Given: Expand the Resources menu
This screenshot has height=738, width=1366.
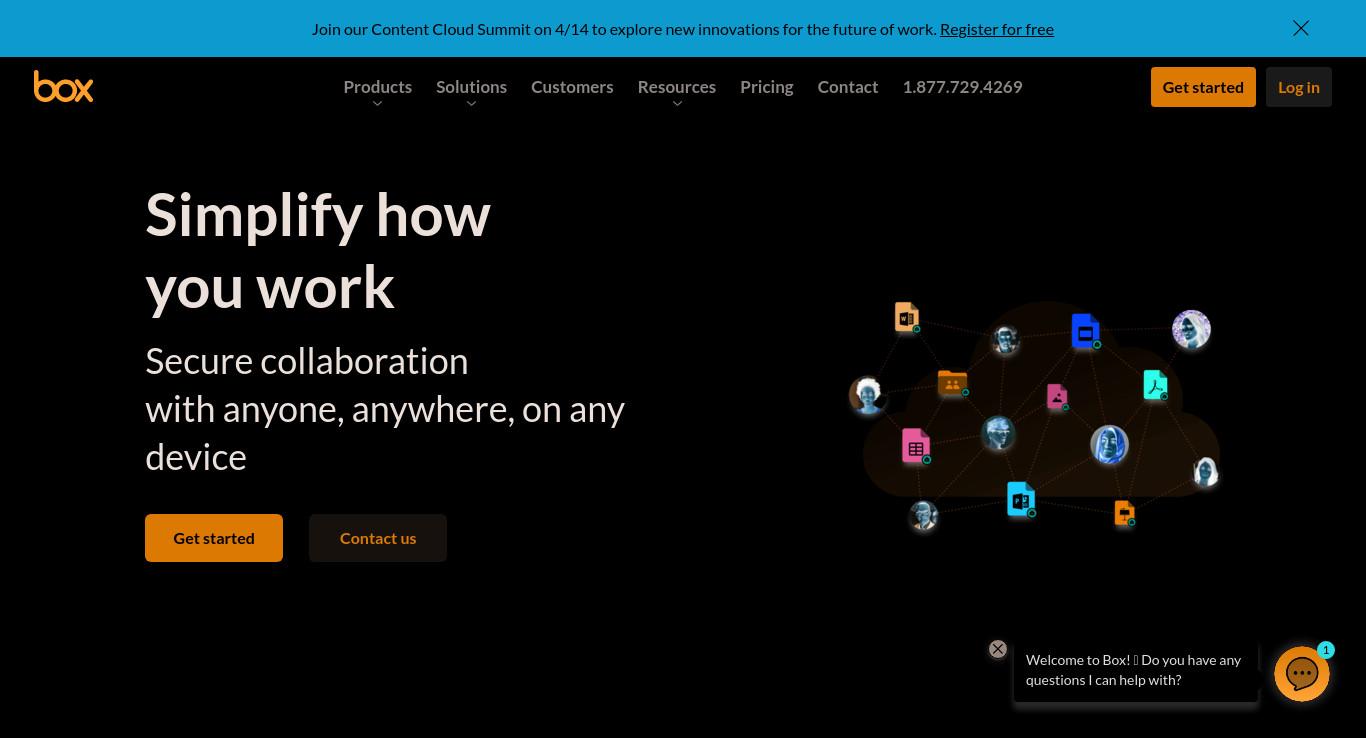Looking at the screenshot, I should (x=677, y=88).
